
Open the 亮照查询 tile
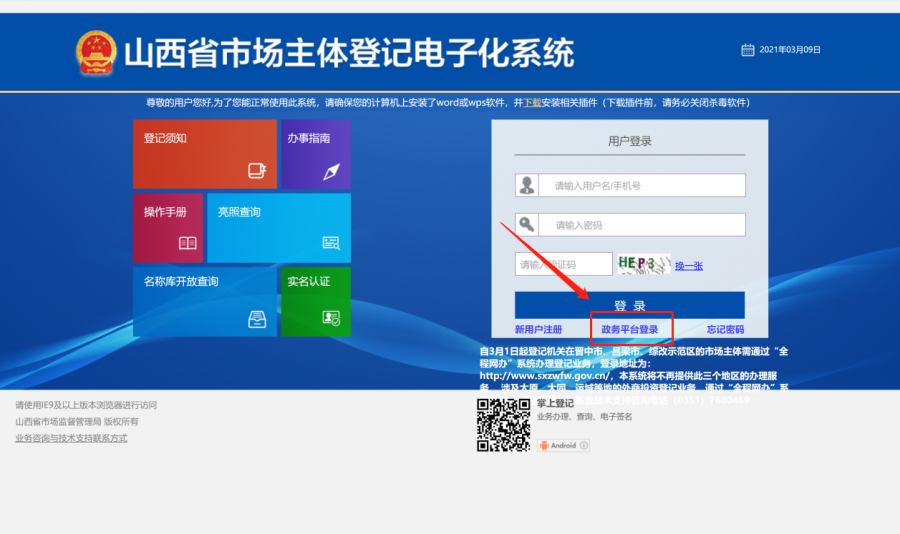279,228
